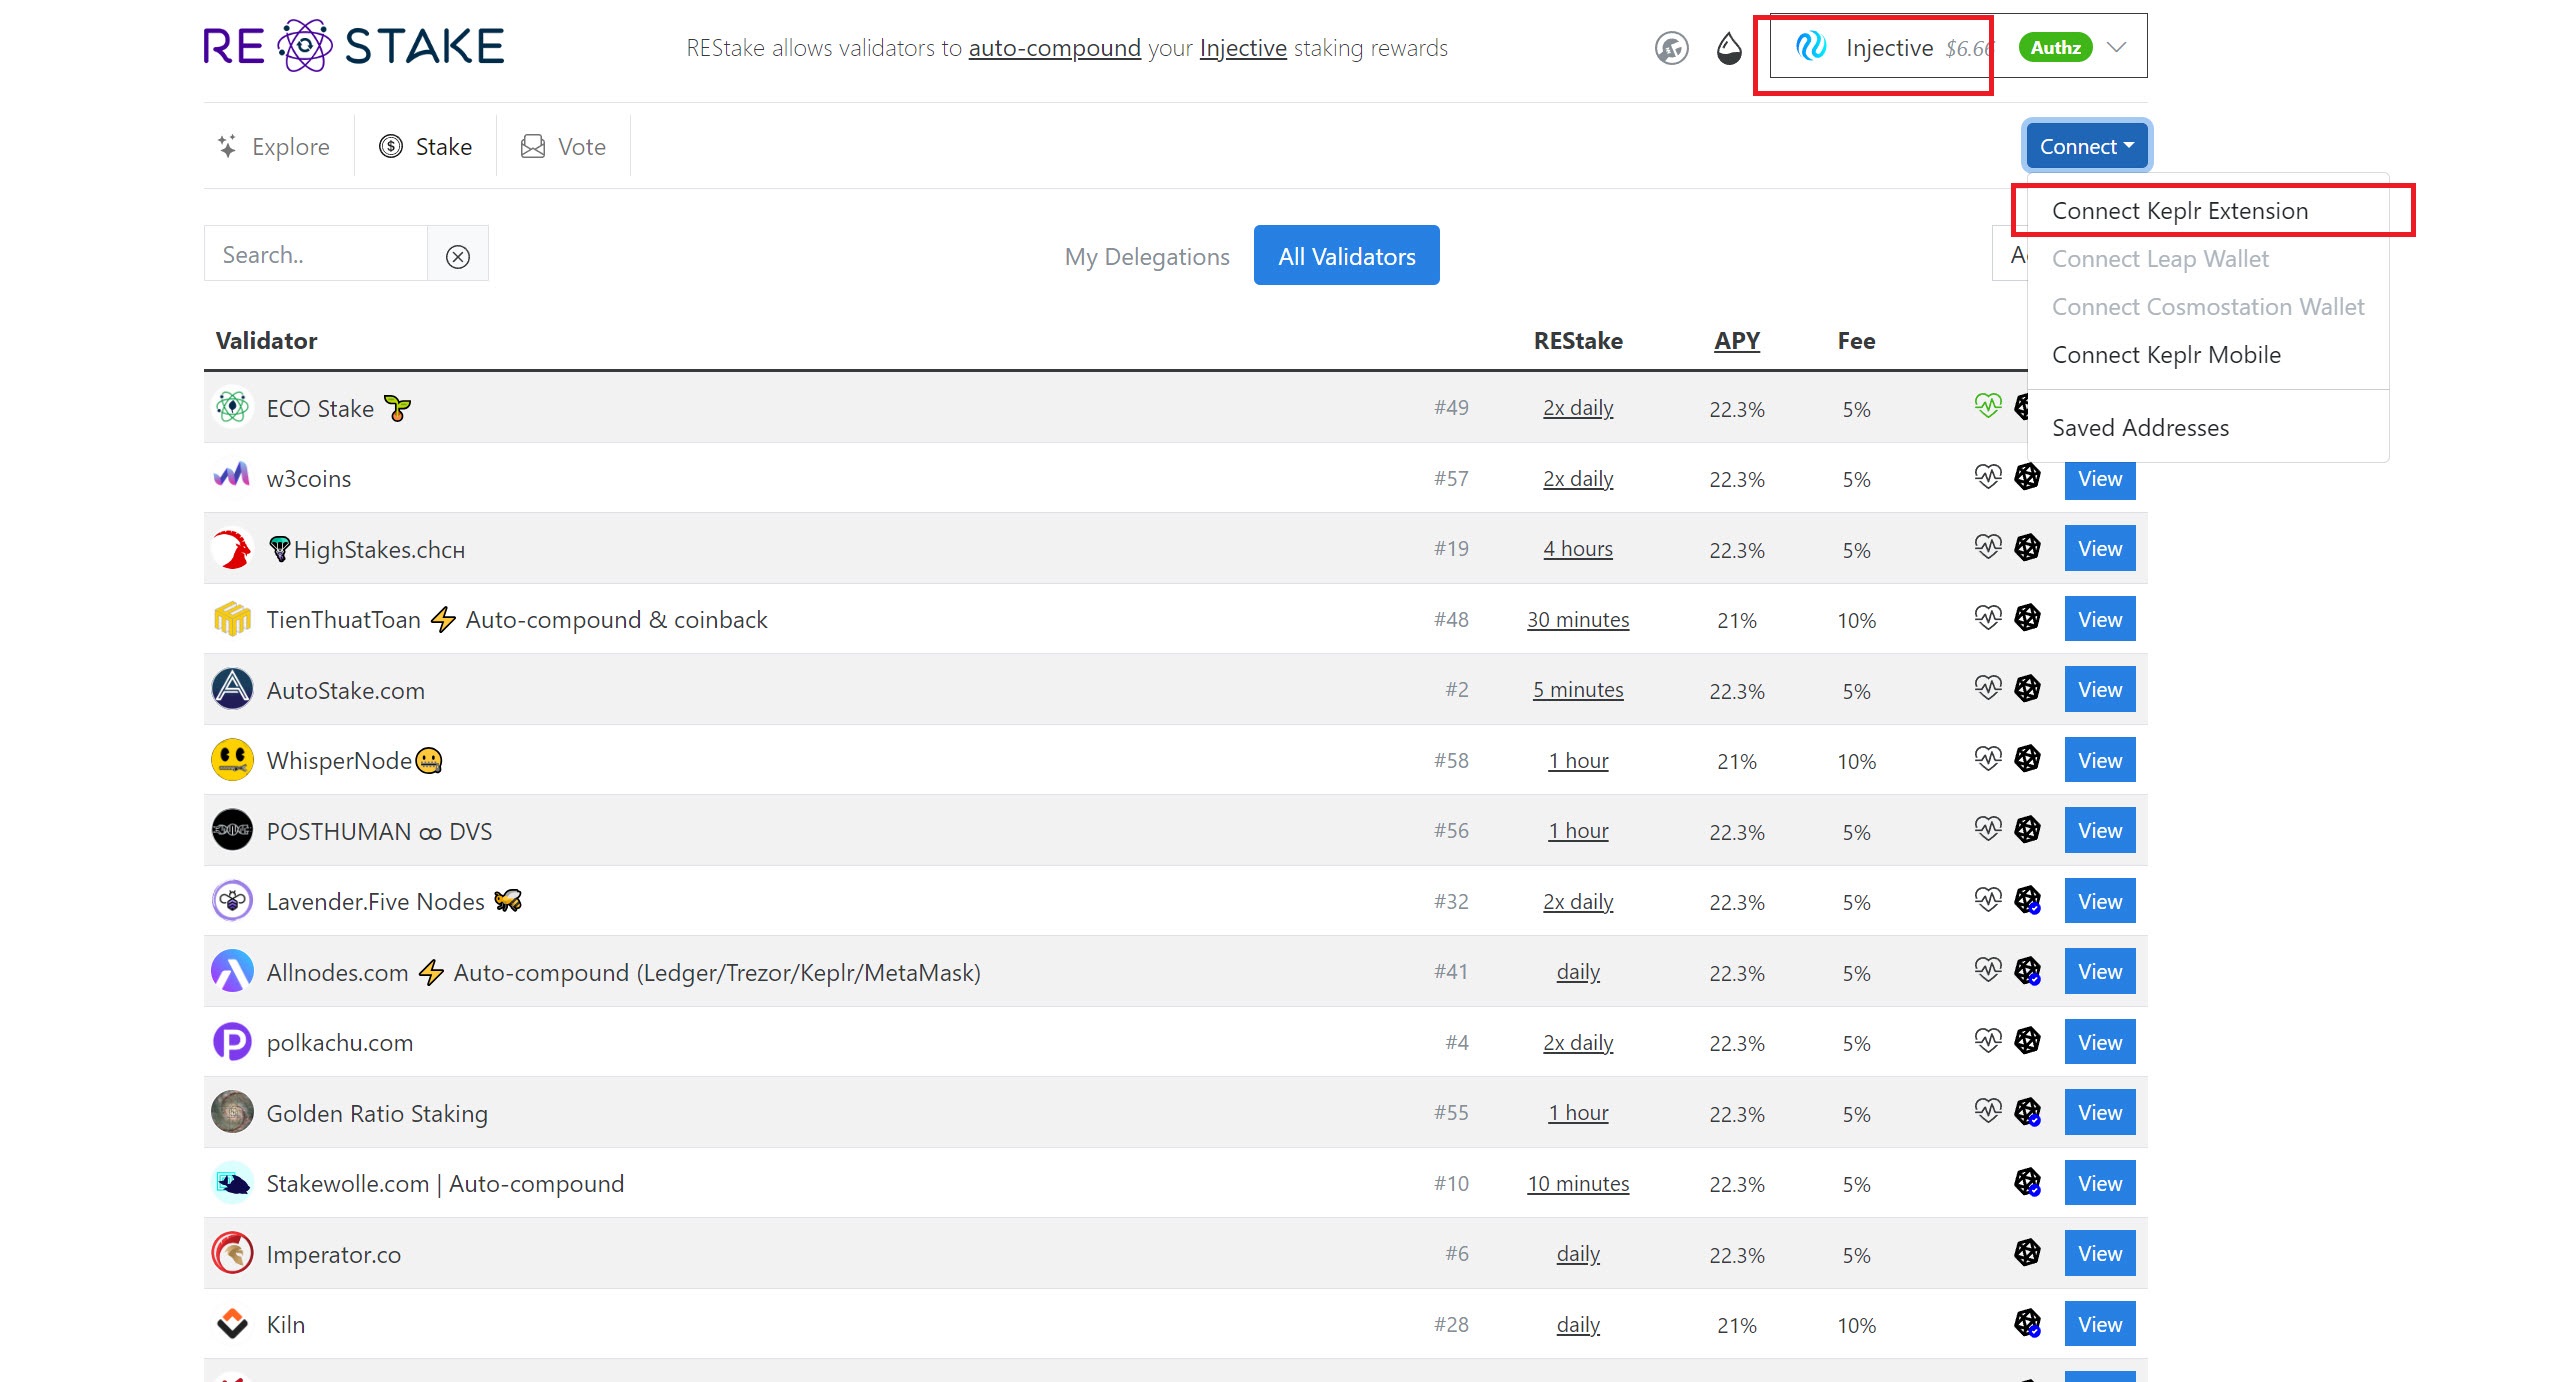Viewport: 2561px width, 1382px height.
Task: Click the RESTAKE atom logo
Action: [304, 46]
